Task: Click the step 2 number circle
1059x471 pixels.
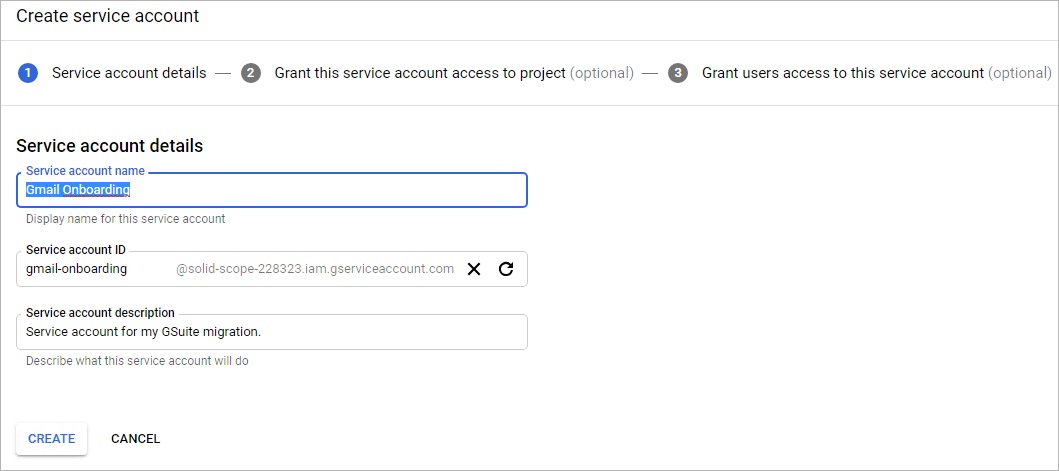Action: click(x=251, y=73)
